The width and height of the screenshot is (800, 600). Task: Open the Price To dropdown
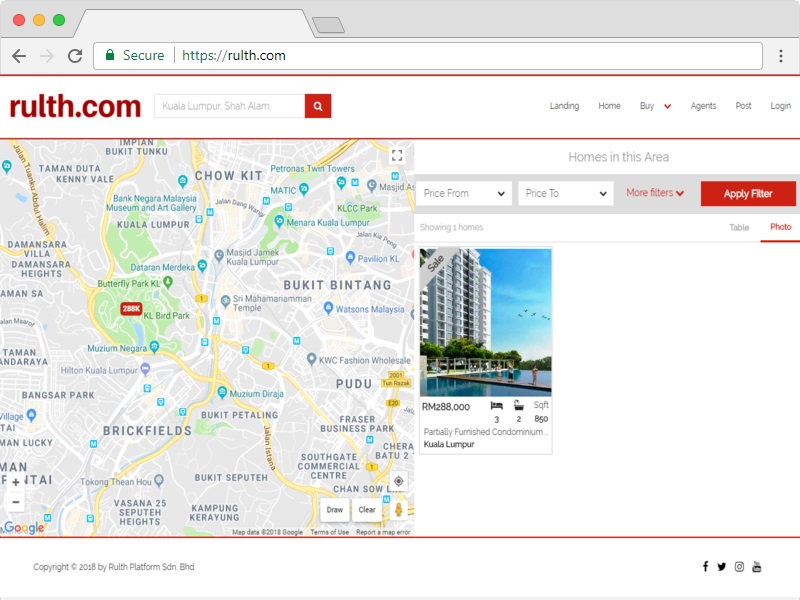coord(565,193)
